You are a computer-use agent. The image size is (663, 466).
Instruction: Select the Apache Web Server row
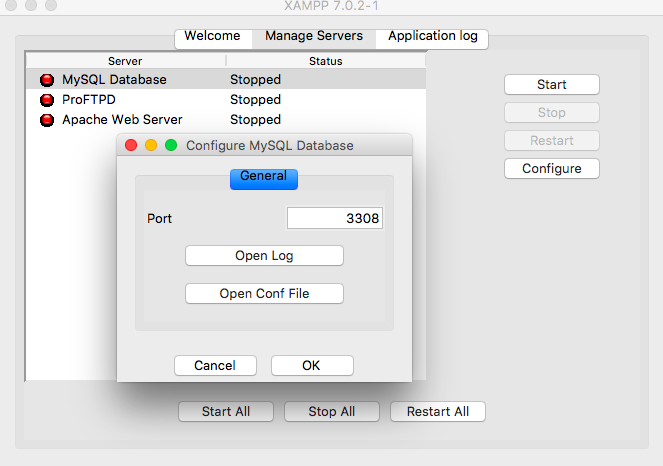(226, 120)
